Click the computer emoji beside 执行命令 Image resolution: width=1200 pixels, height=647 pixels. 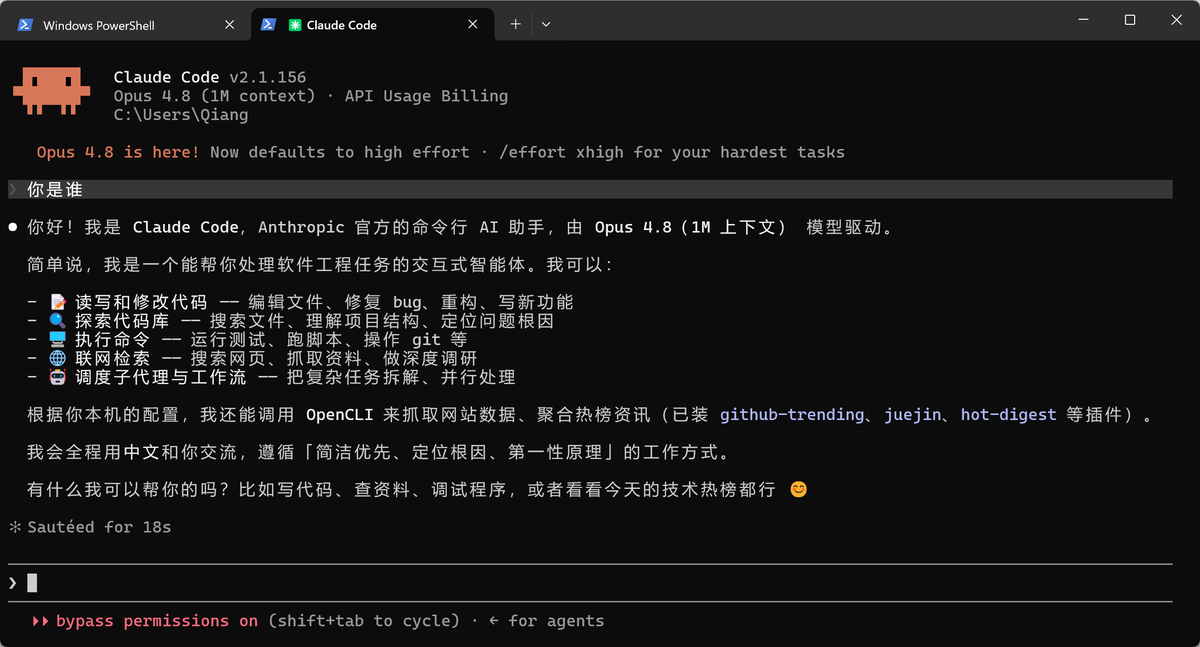click(57, 340)
